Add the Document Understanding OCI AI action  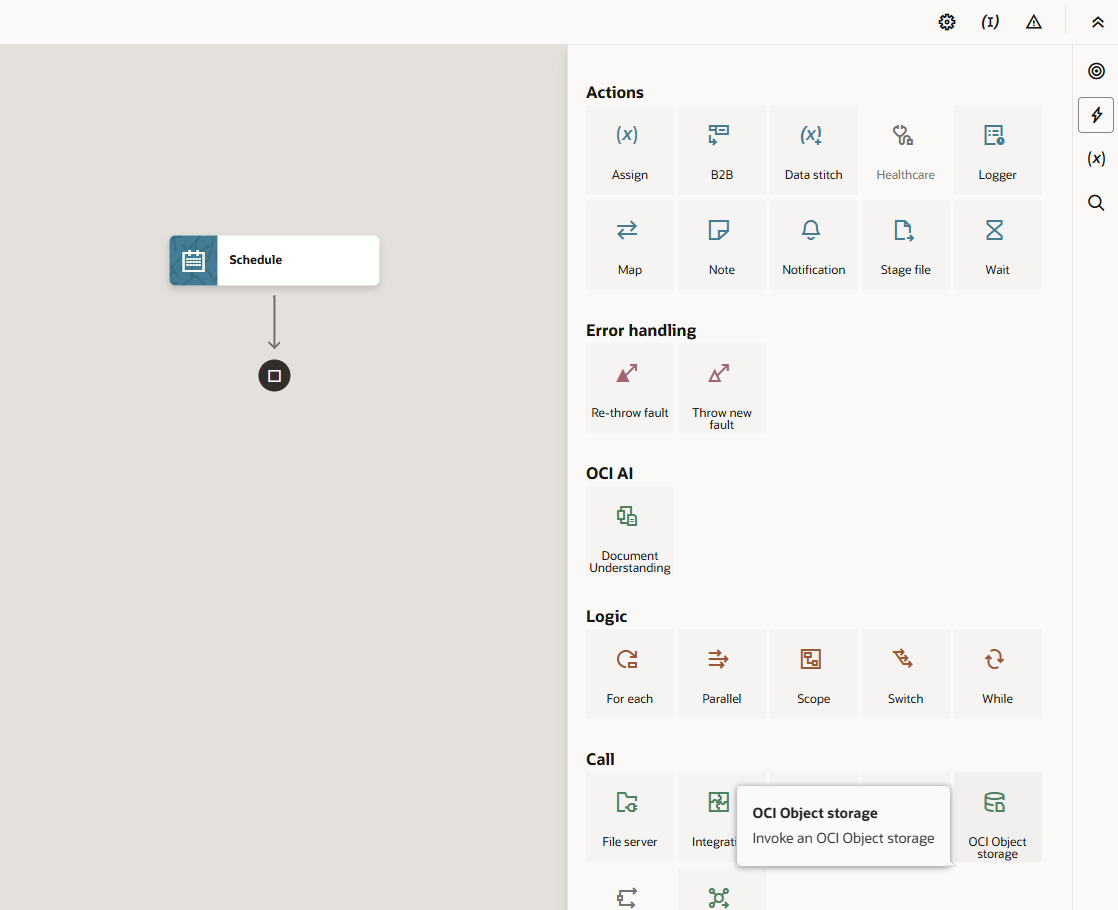click(629, 532)
